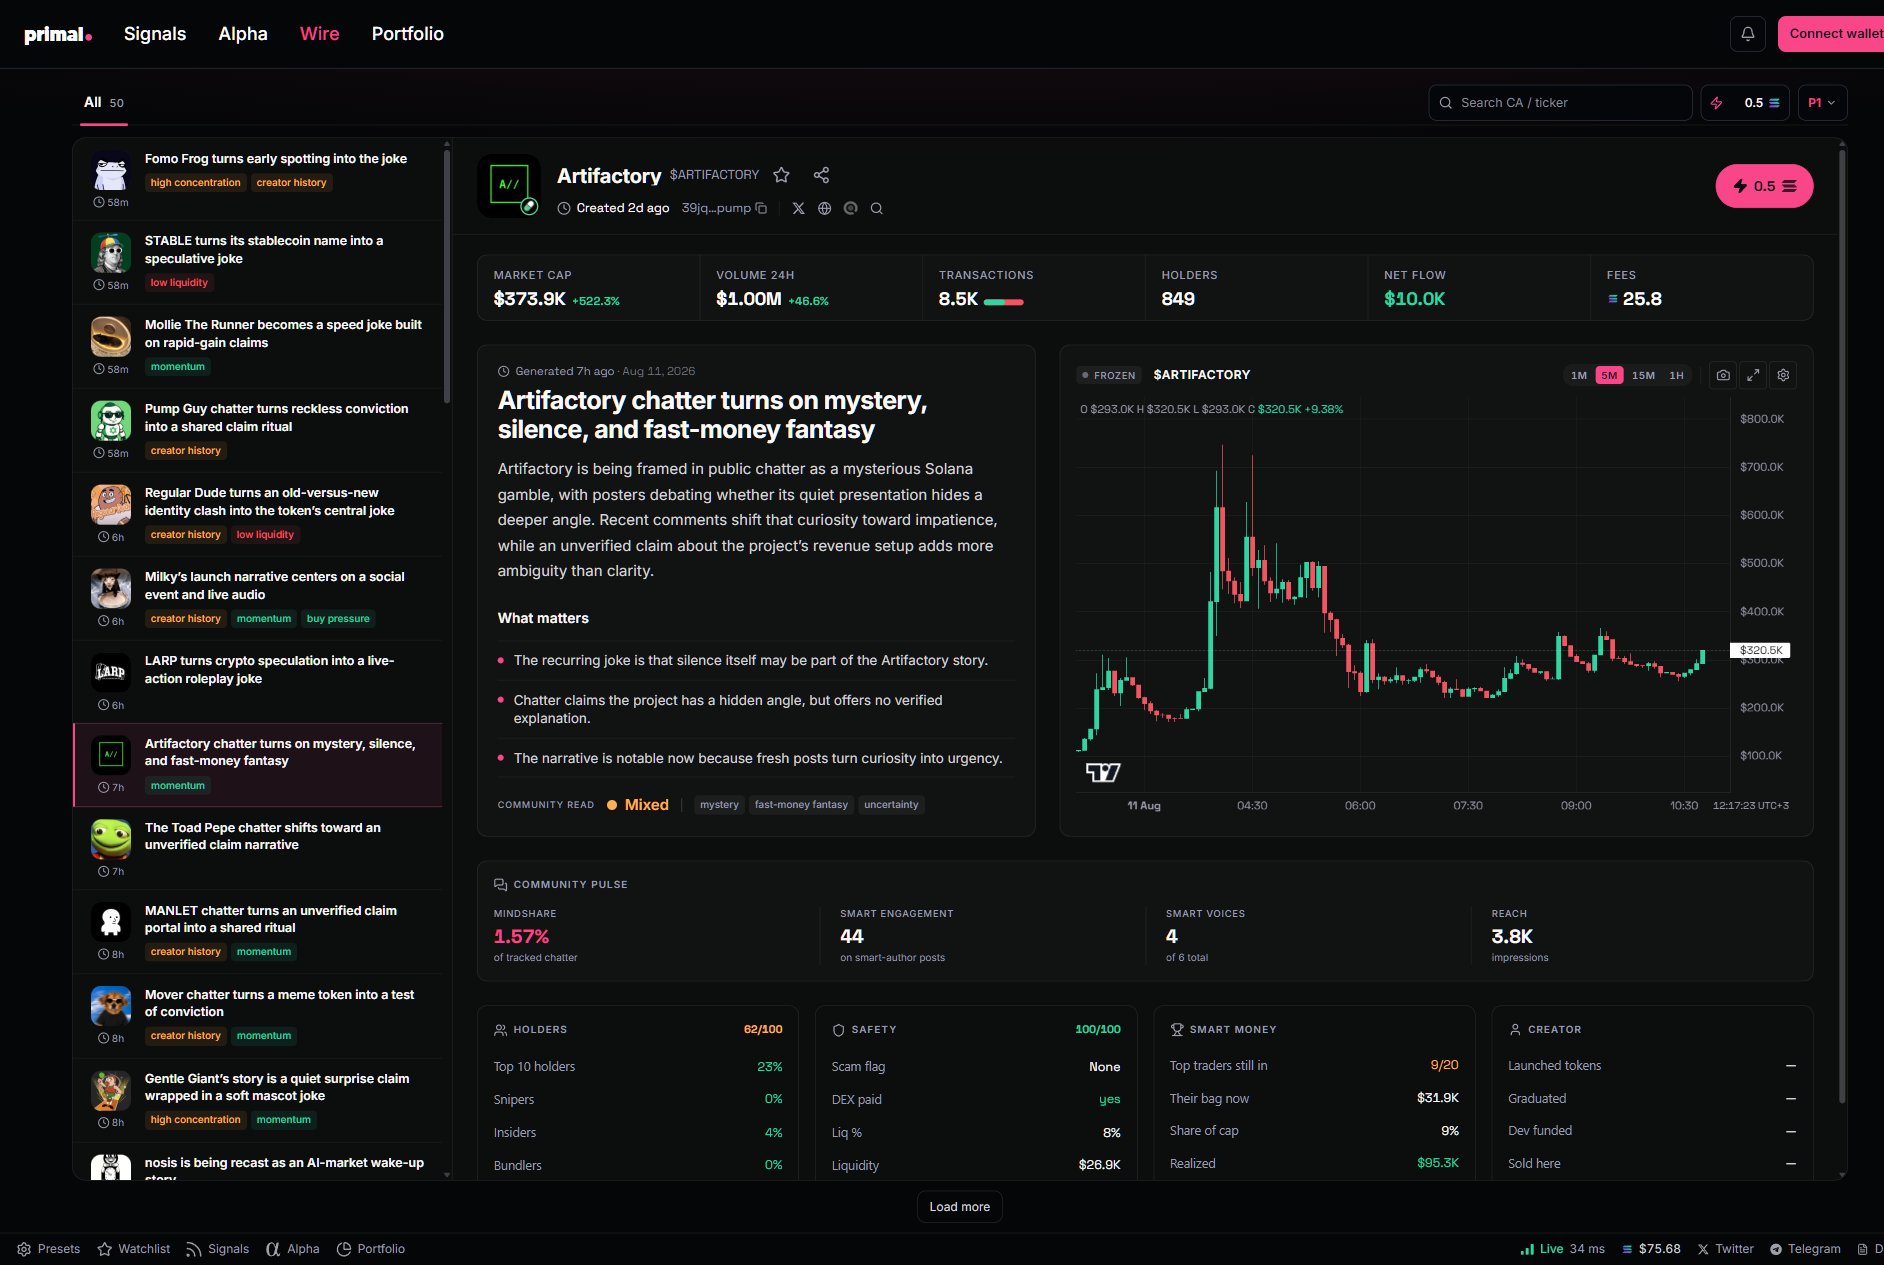The height and width of the screenshot is (1265, 1884).
Task: Click the detail panel scrollbar
Action: (x=1842, y=625)
